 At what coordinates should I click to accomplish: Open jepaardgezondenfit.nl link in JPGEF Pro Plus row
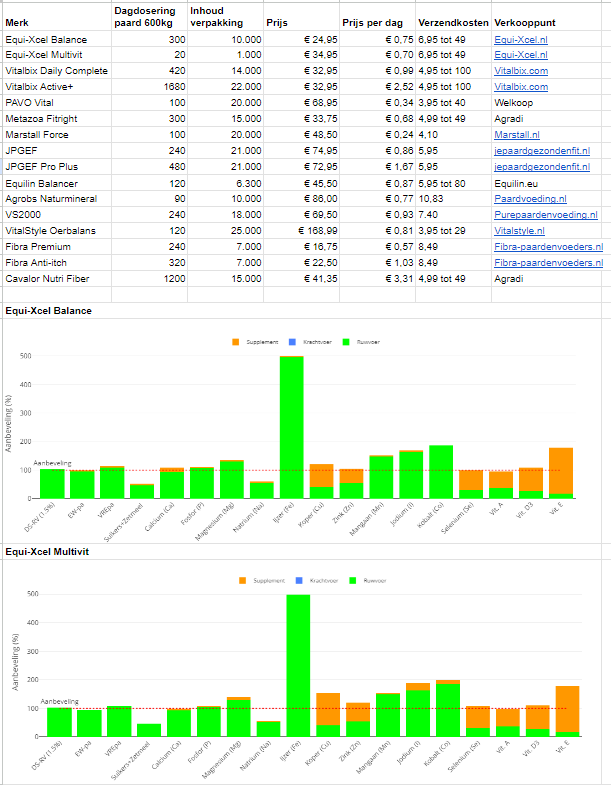click(x=542, y=167)
